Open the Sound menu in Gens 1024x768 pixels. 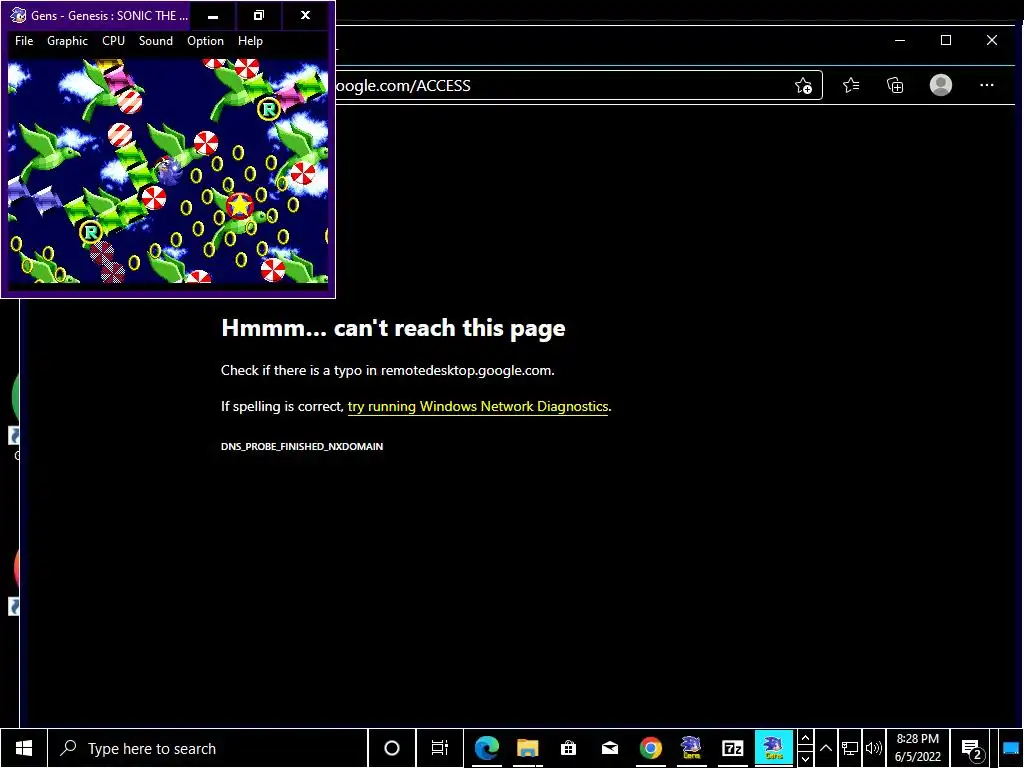tap(155, 40)
